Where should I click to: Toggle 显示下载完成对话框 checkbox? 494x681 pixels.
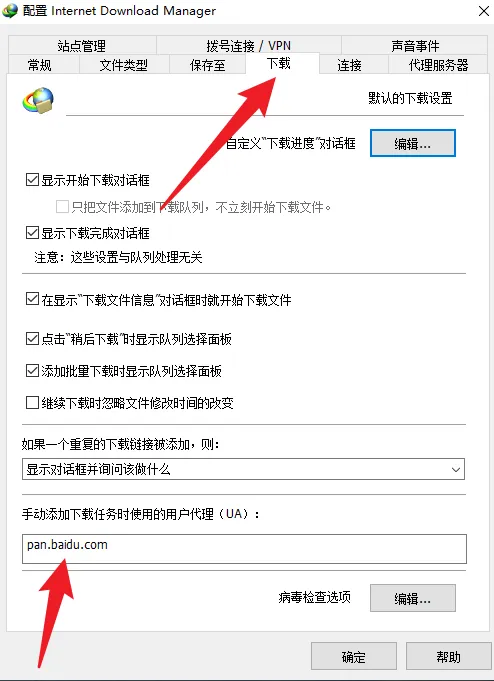coord(32,233)
